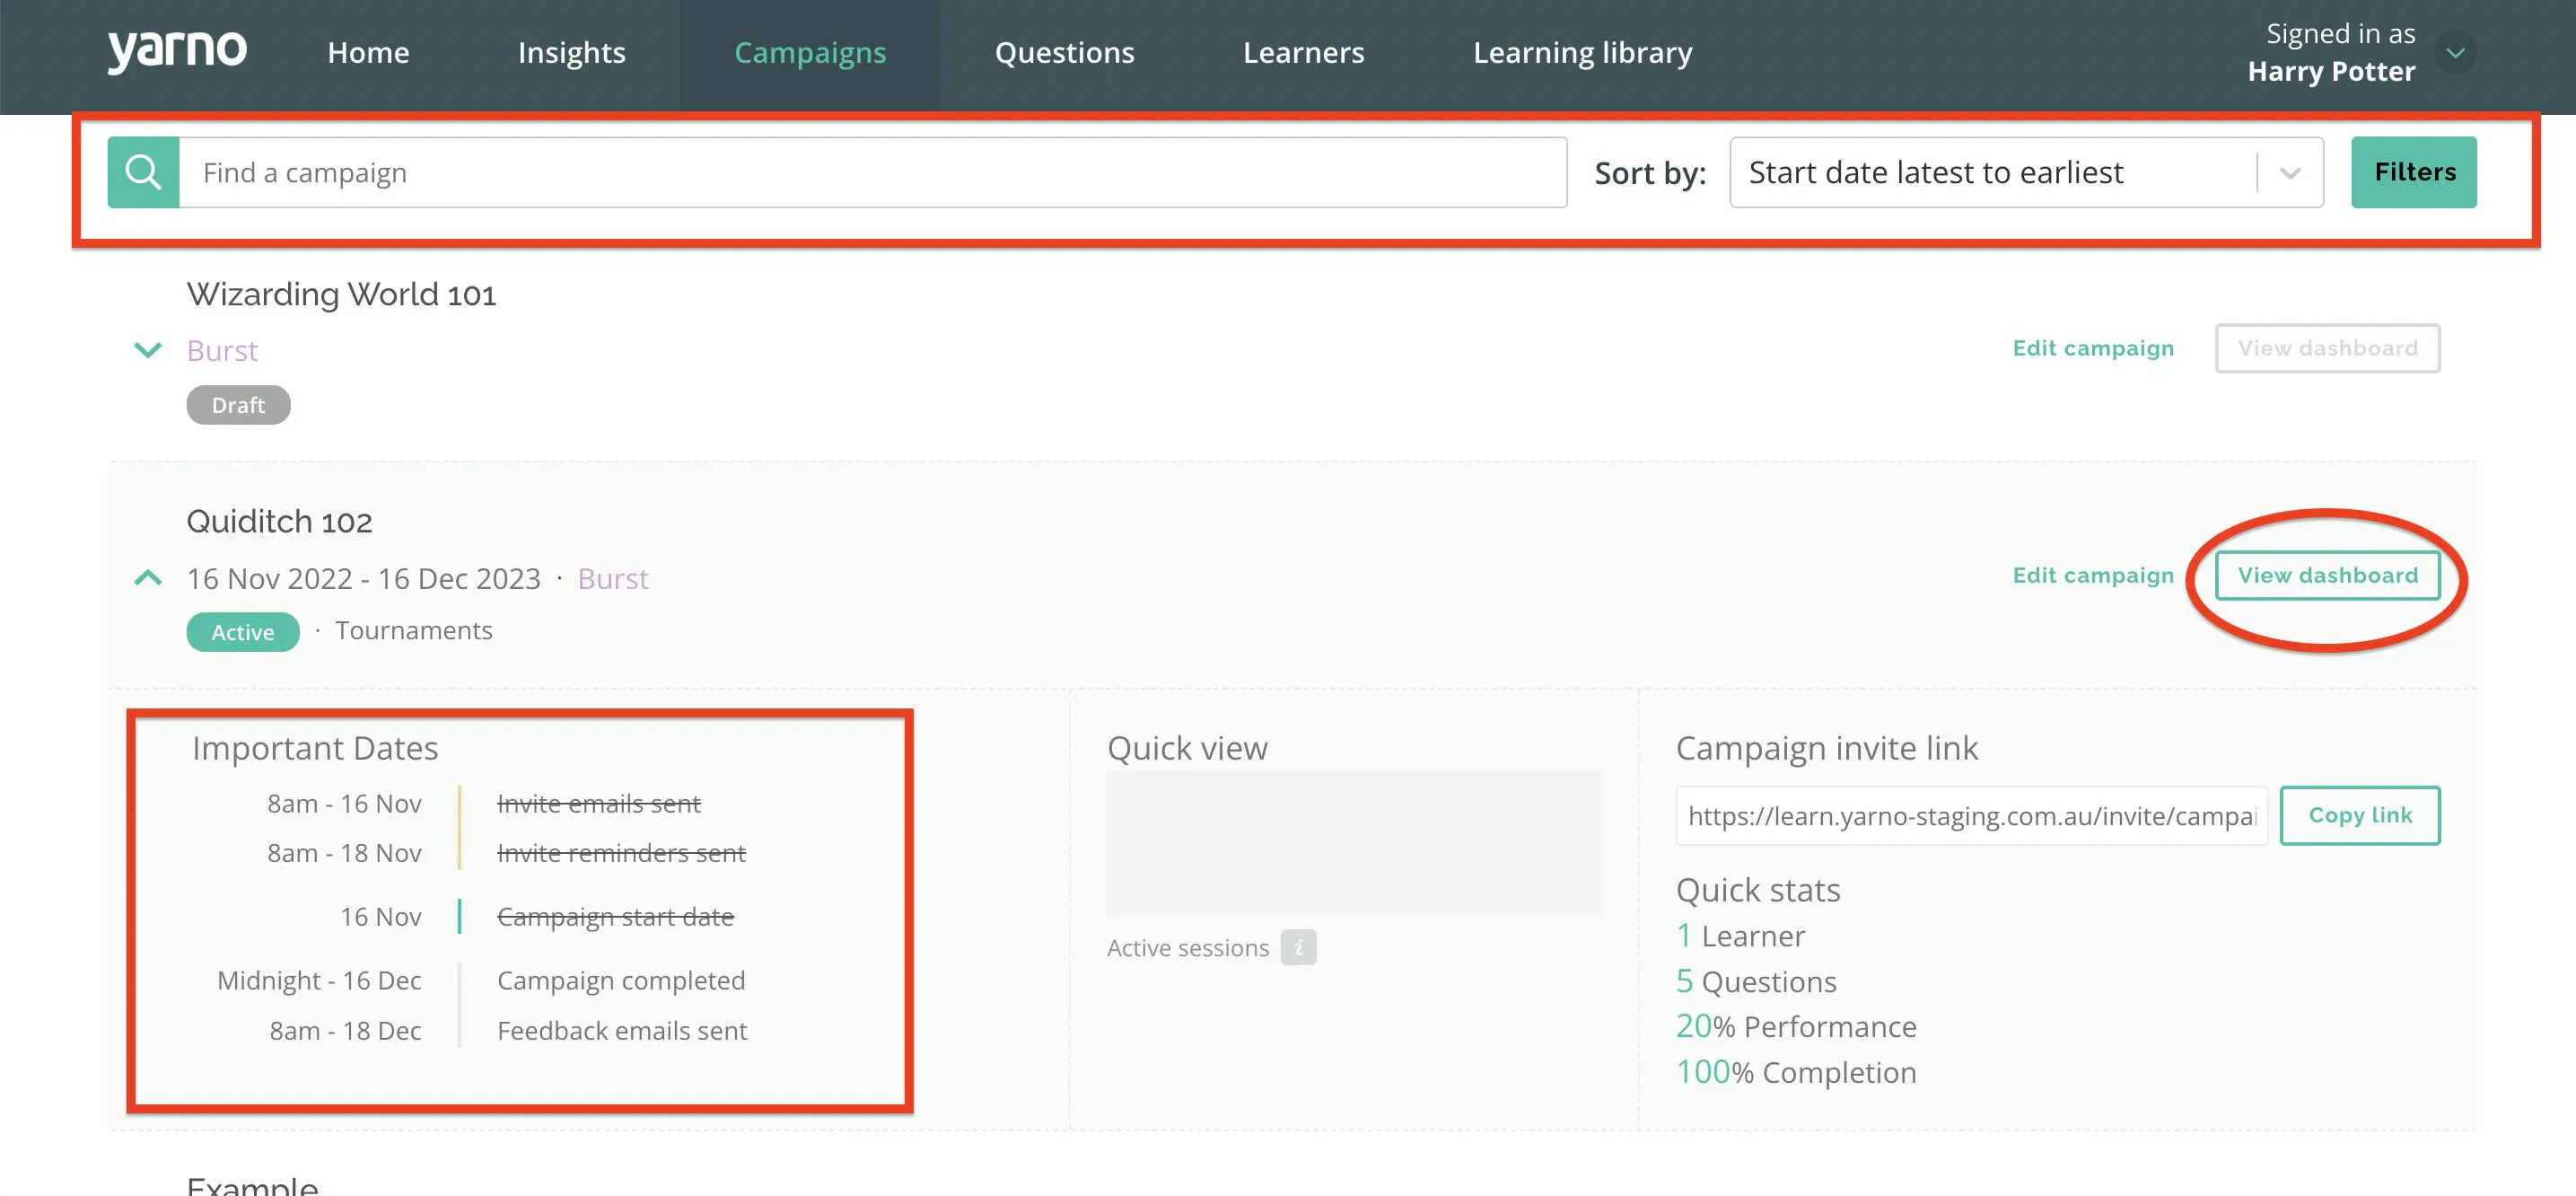Click the 16 Nov 2022 - 16 Dec 2023 dates

[x=363, y=578]
